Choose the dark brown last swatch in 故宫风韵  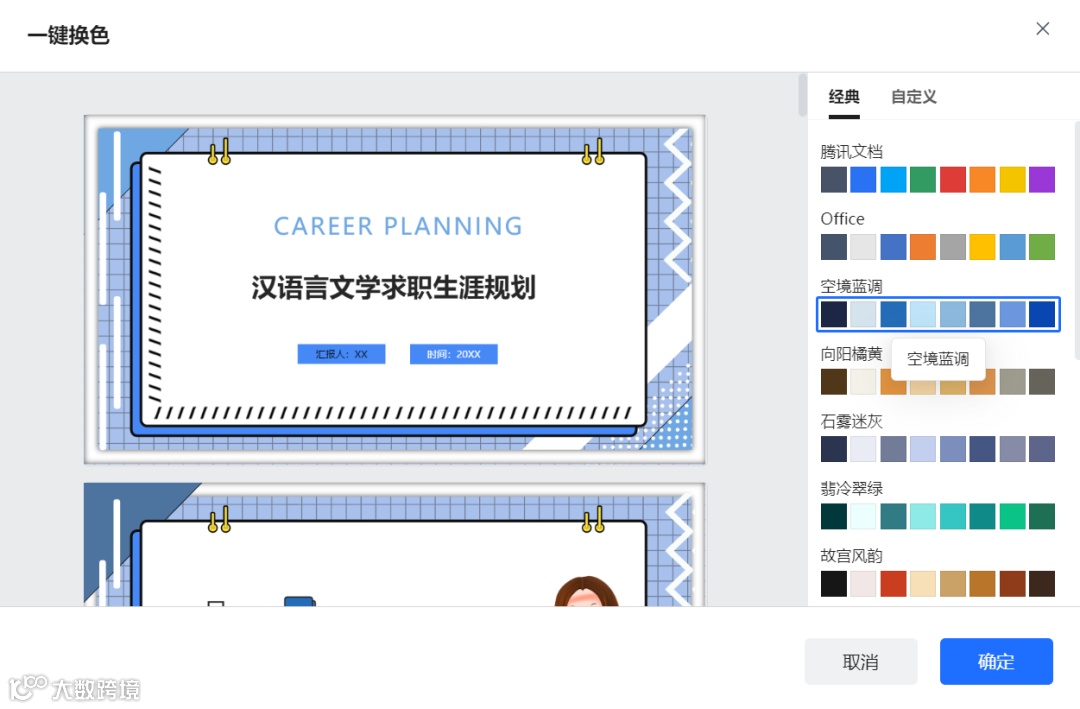(1041, 584)
